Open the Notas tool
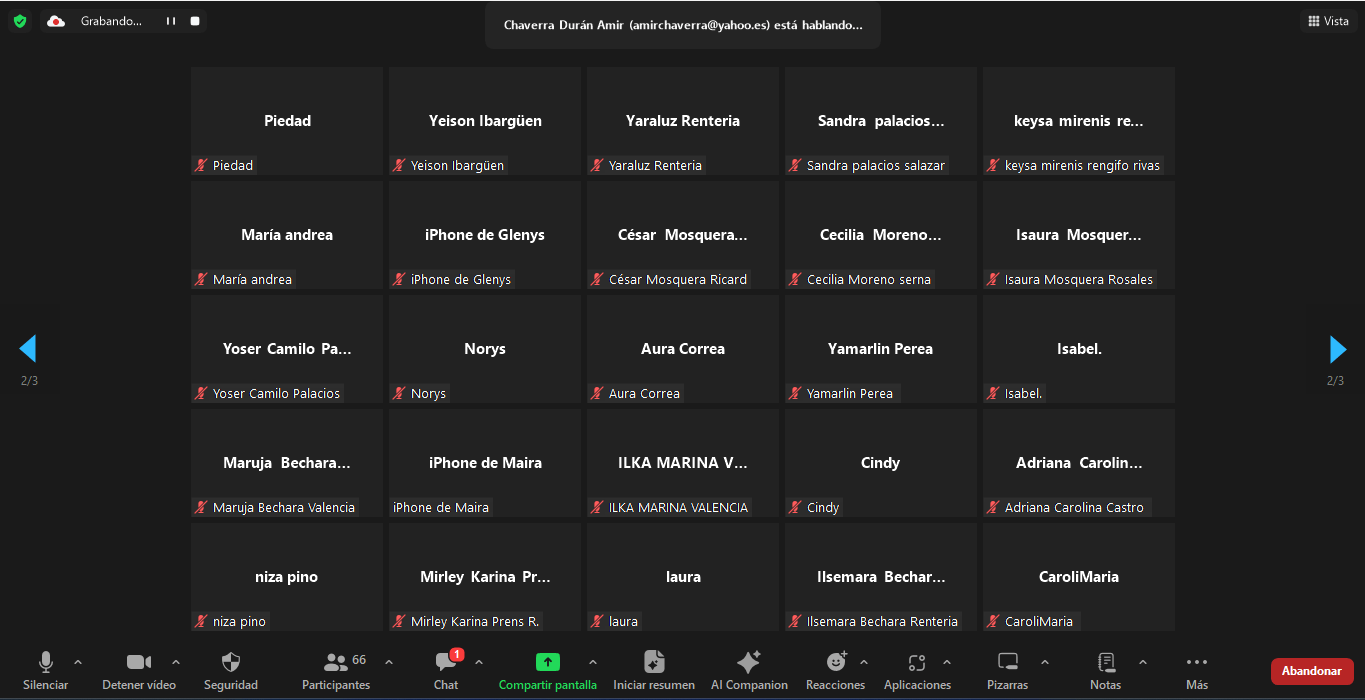Image resolution: width=1365 pixels, height=700 pixels. (x=1106, y=663)
